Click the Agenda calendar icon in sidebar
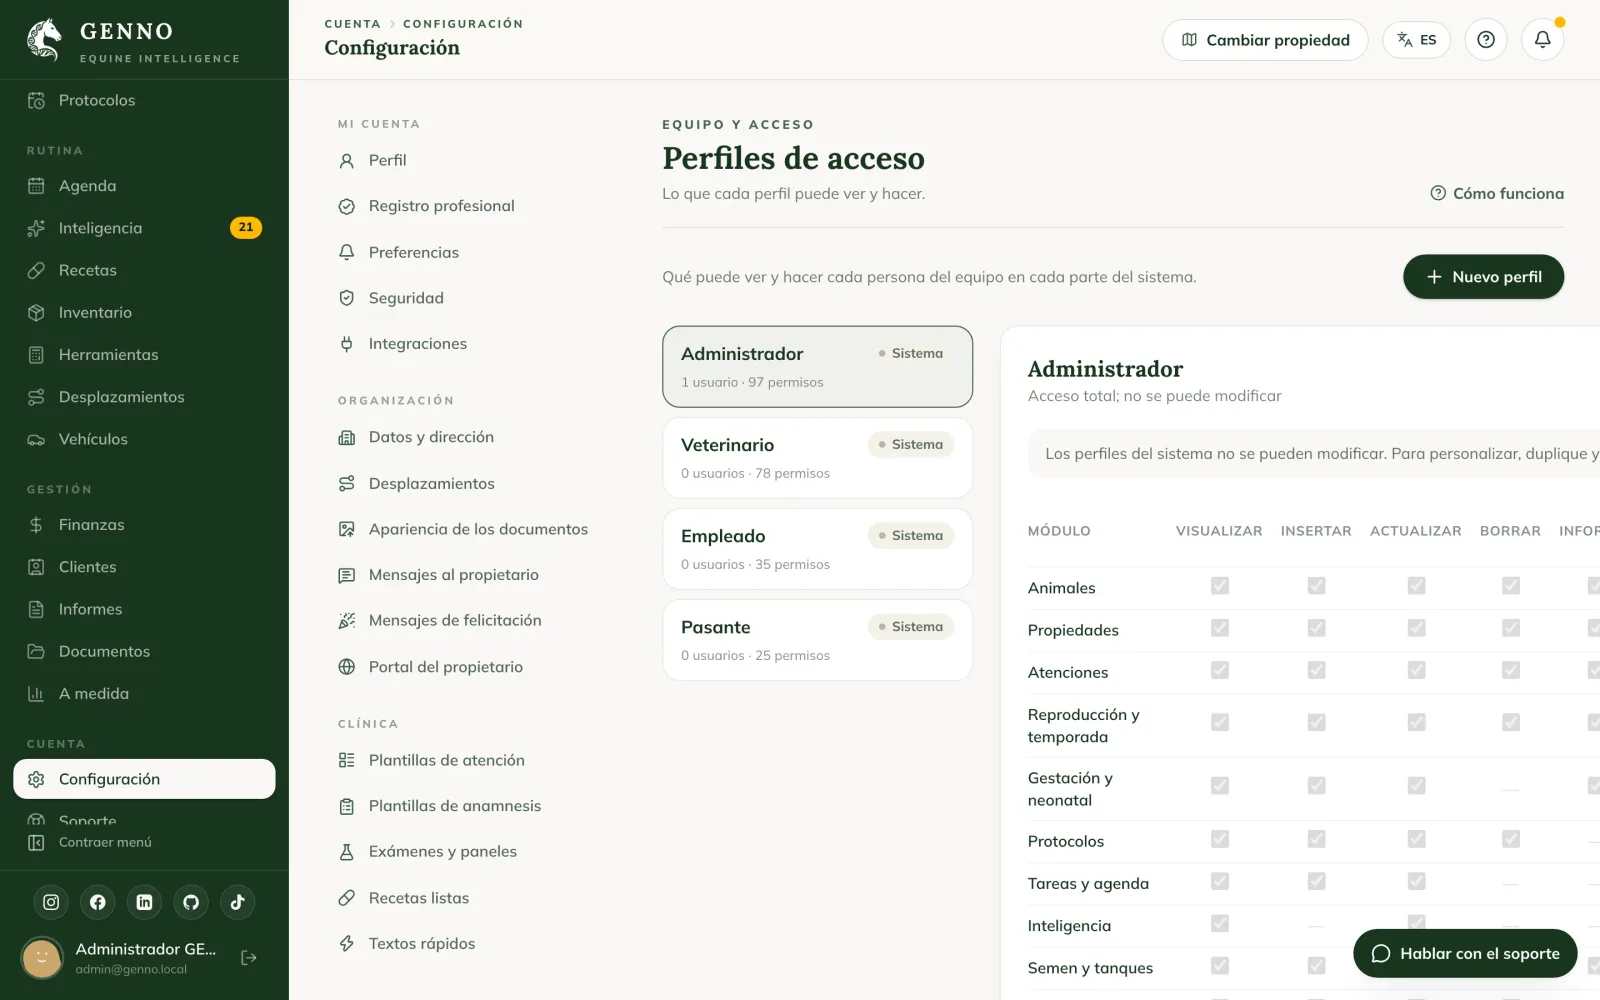 (x=36, y=186)
